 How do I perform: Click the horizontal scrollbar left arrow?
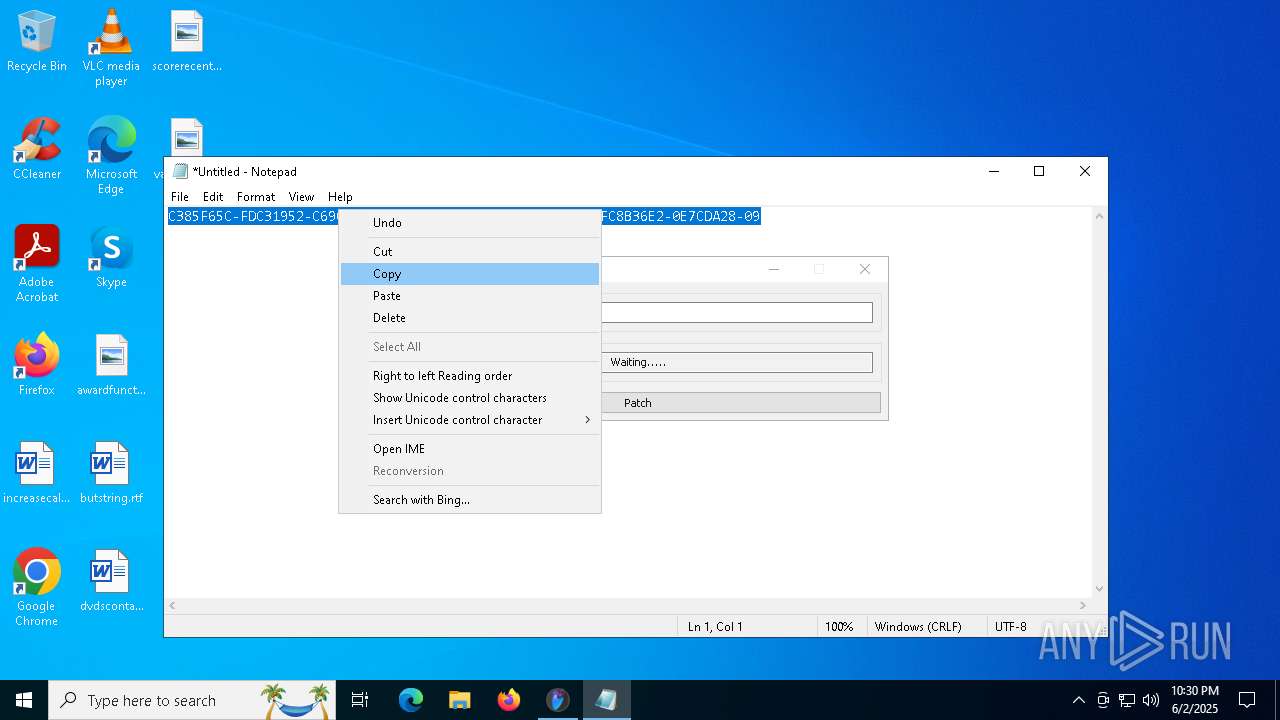173,606
